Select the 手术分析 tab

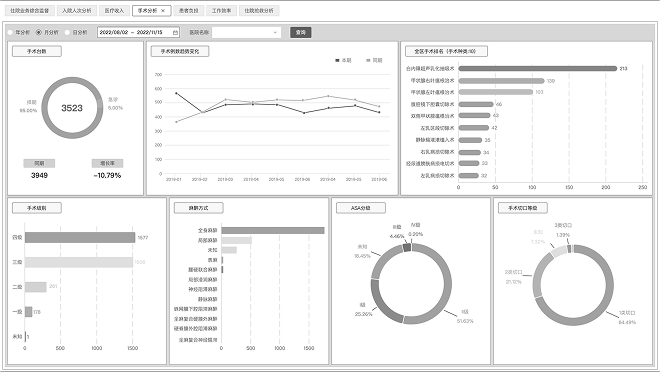[x=152, y=11]
